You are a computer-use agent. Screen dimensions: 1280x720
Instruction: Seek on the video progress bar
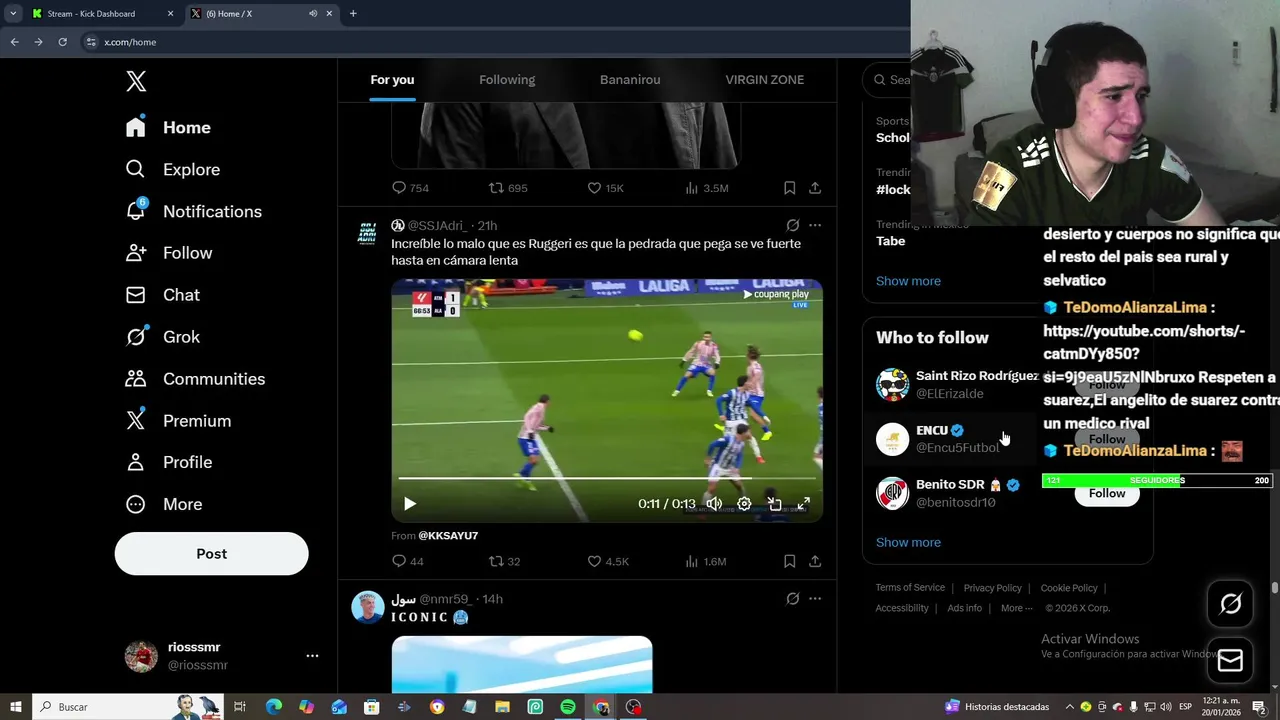click(607, 478)
